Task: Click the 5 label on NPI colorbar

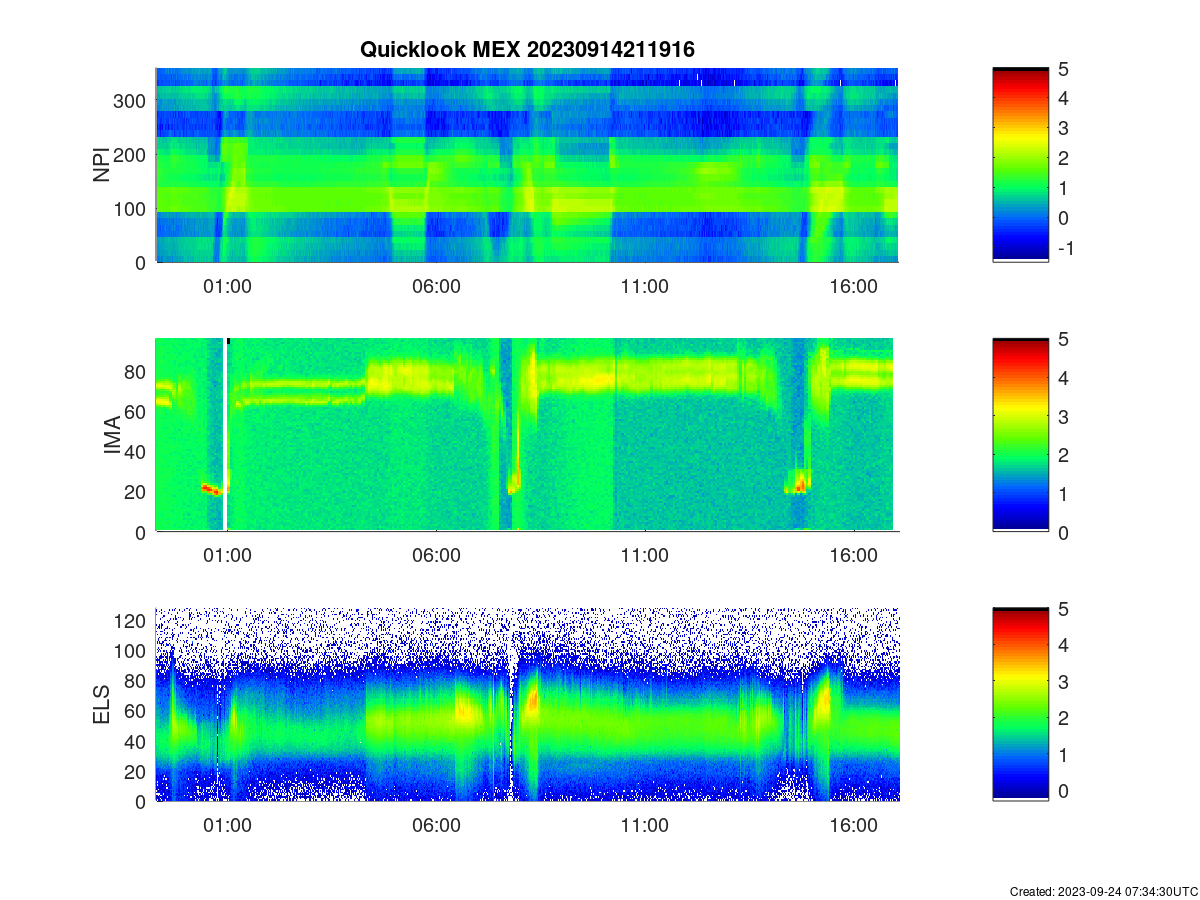Action: coord(1062,69)
